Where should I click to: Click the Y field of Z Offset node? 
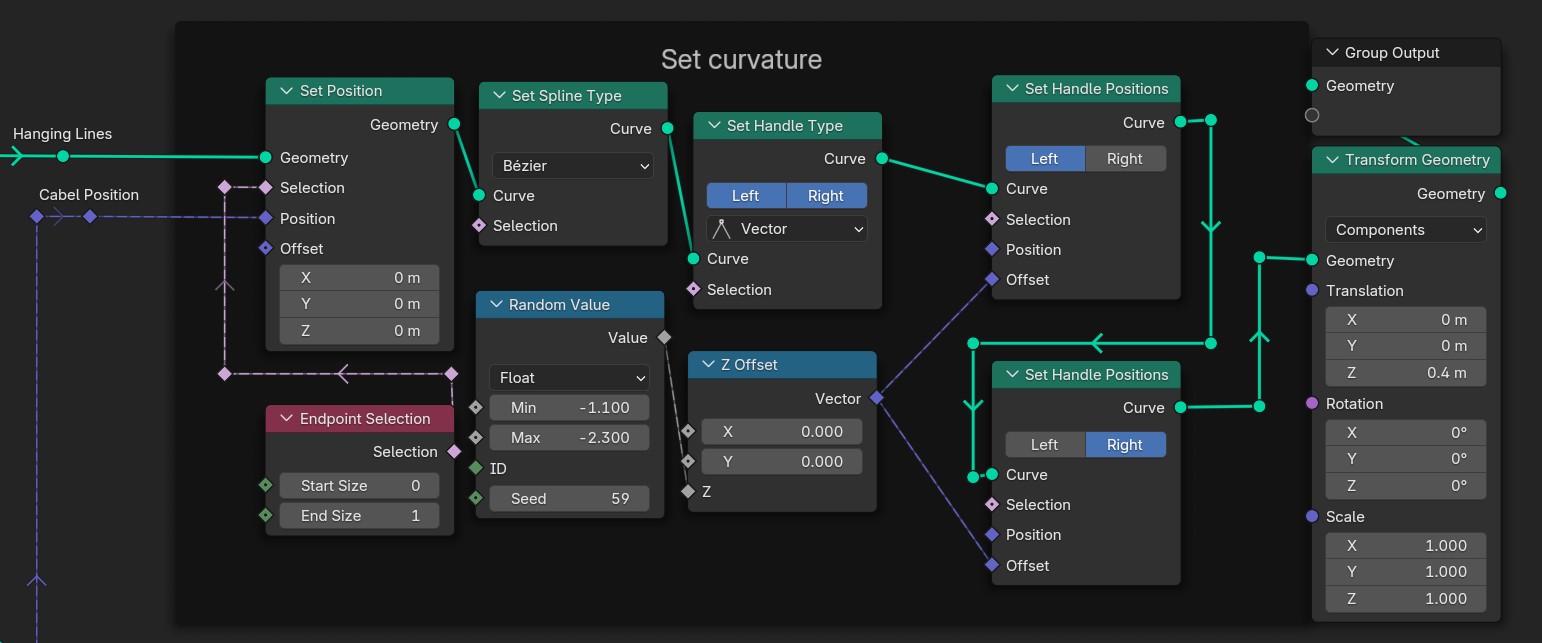coord(782,462)
